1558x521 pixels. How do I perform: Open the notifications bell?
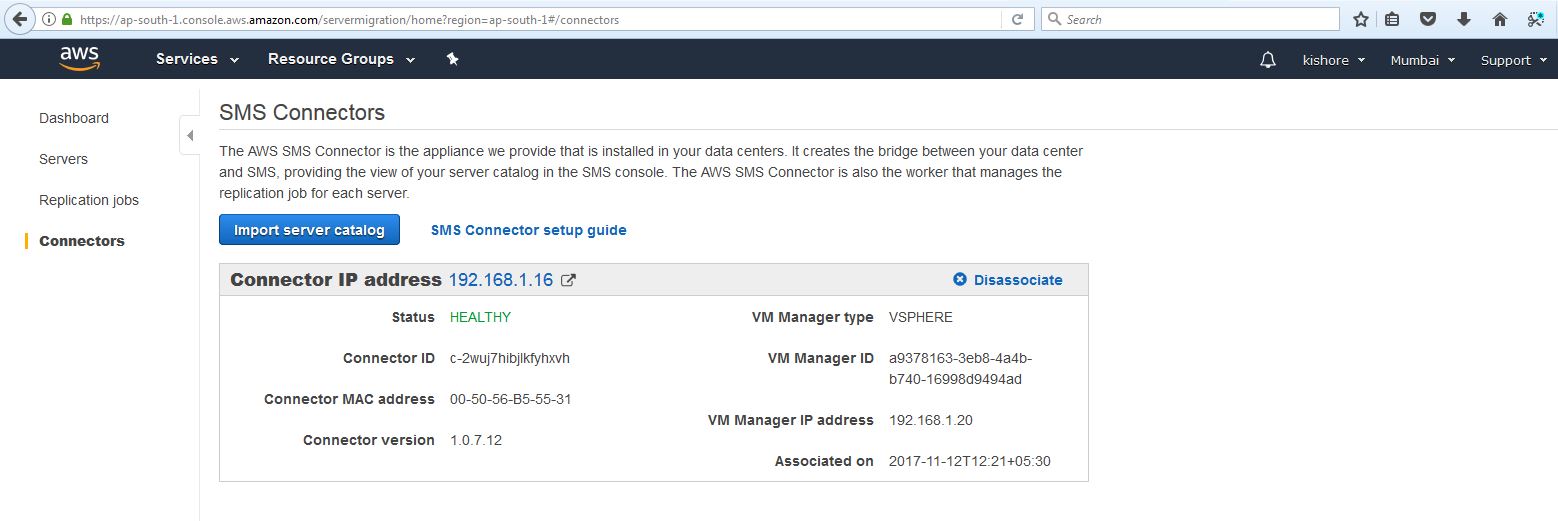click(x=1268, y=60)
